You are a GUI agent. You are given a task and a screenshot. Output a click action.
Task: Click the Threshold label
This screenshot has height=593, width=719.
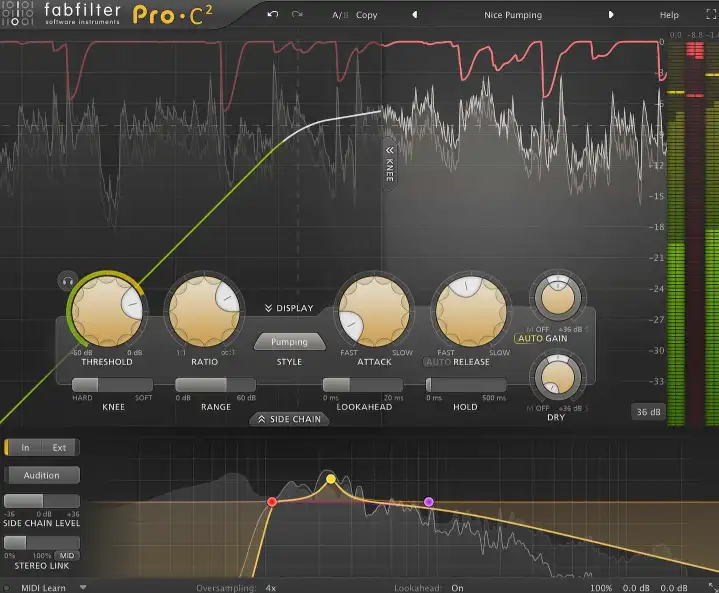pos(107,362)
